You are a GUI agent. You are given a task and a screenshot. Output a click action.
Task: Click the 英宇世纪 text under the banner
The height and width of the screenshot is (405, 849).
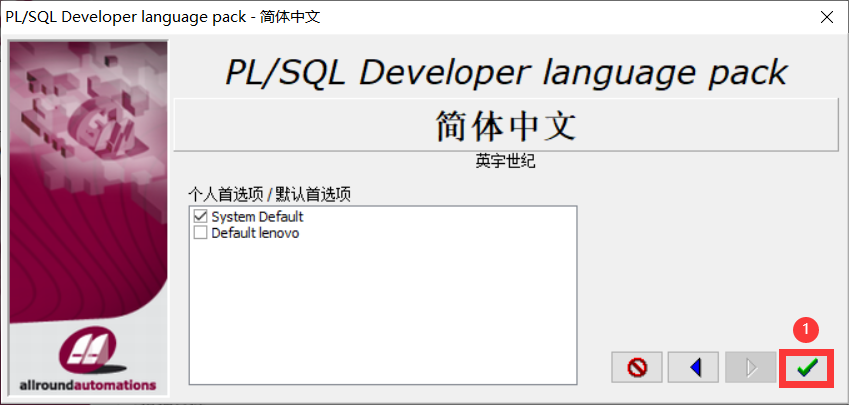point(506,161)
